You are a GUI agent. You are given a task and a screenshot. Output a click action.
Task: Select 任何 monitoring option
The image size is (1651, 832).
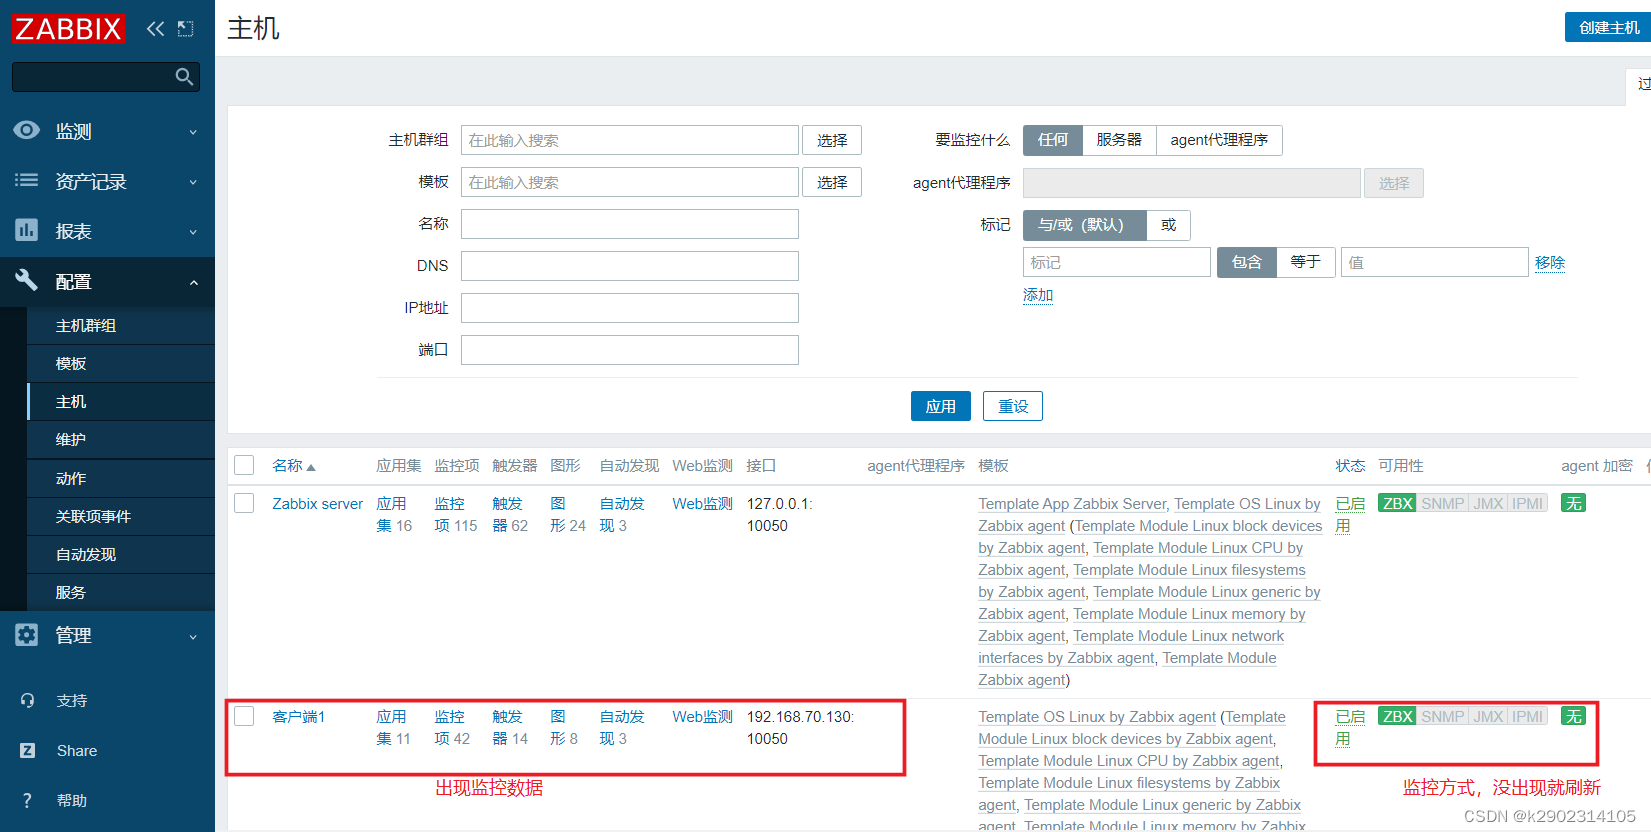coord(1052,140)
